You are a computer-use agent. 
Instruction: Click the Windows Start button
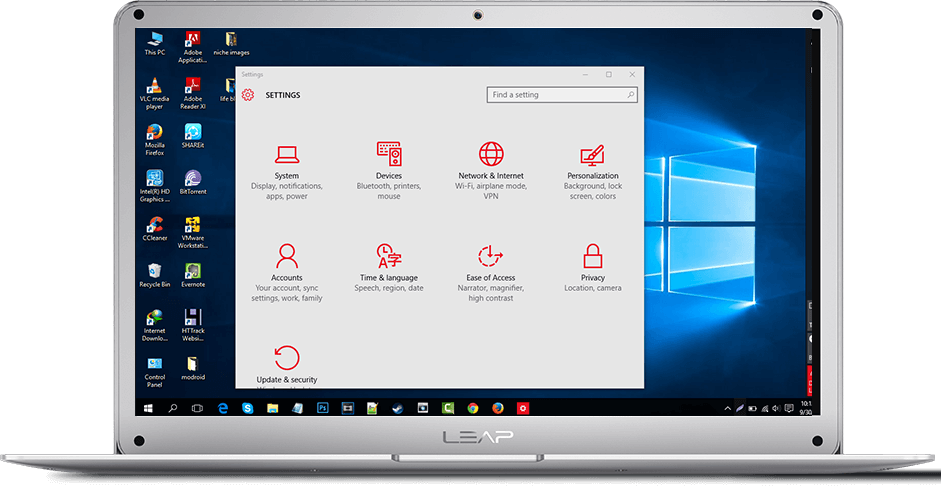148,408
